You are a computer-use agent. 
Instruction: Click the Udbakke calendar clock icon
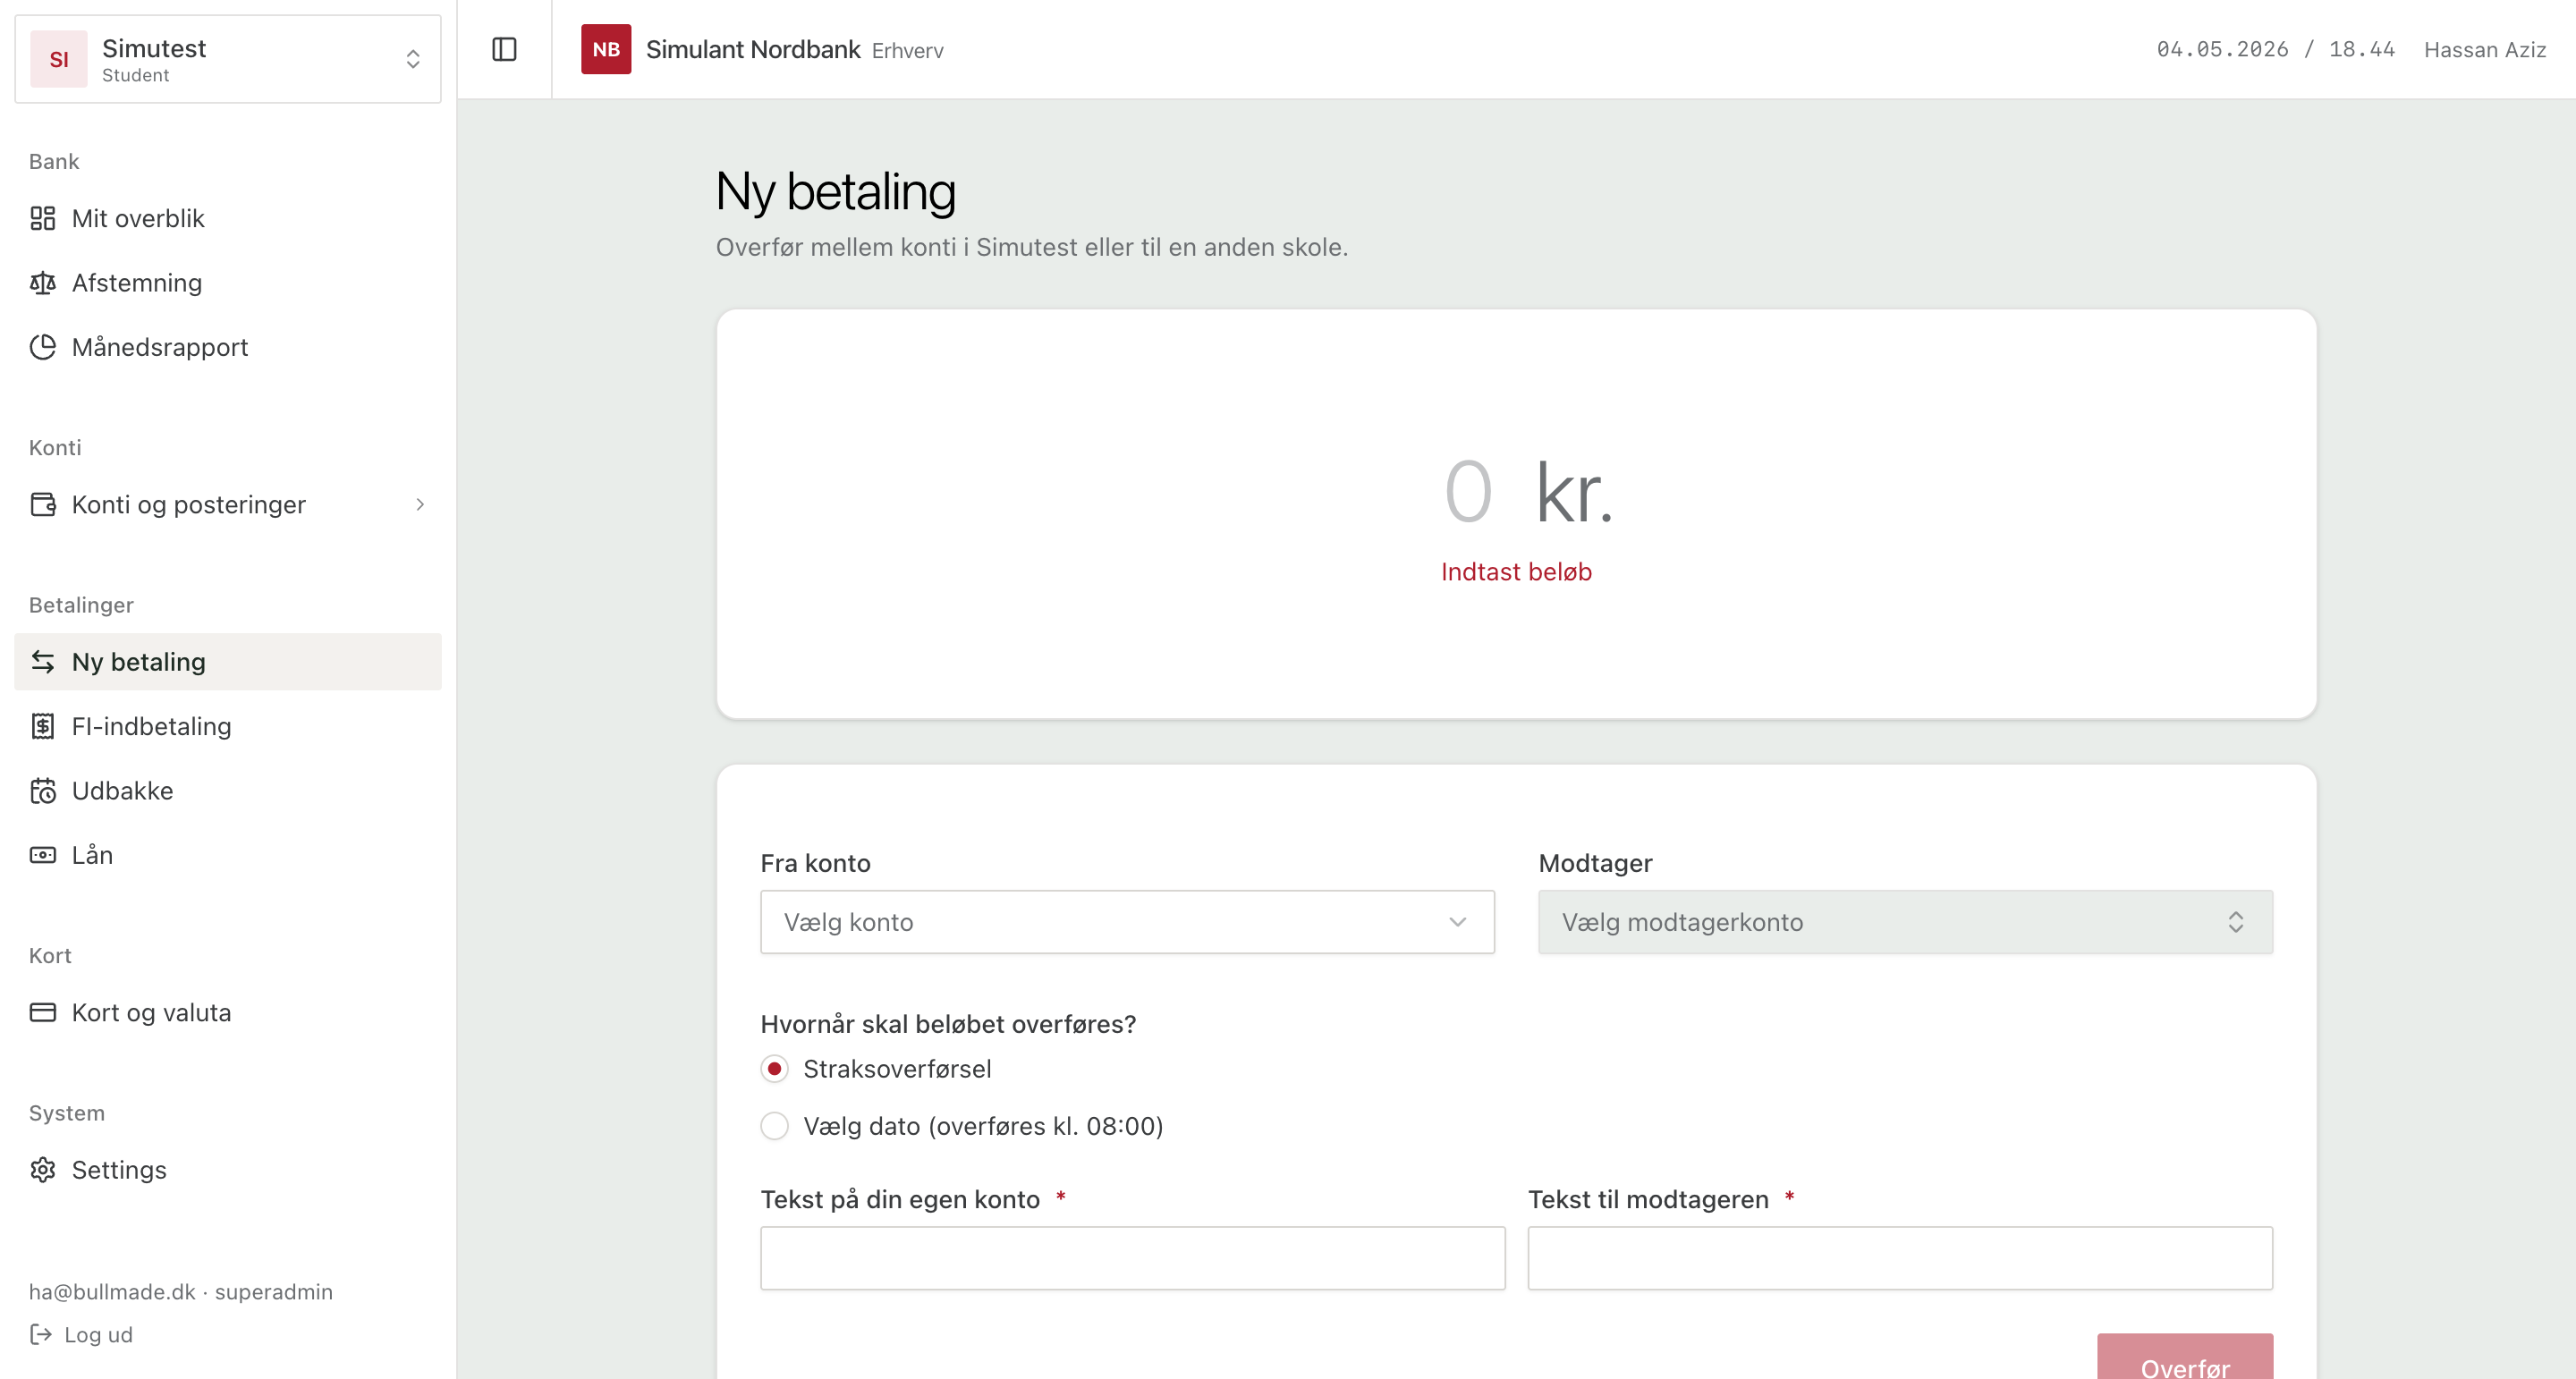tap(42, 790)
